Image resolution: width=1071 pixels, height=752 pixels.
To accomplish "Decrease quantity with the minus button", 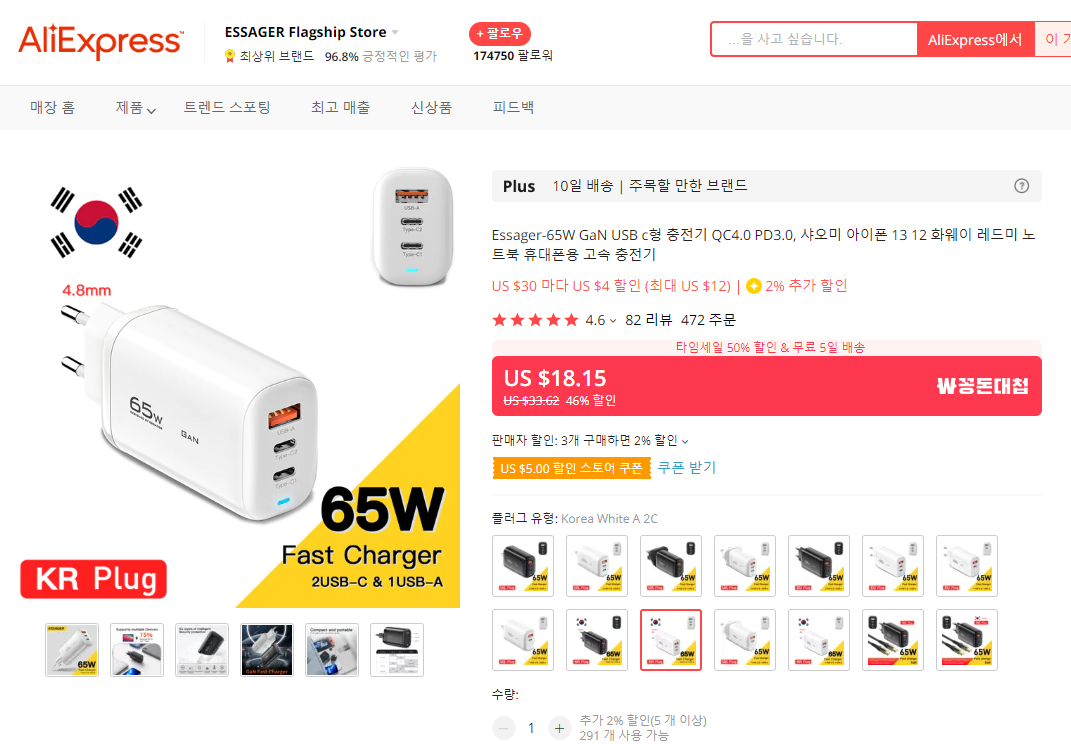I will (503, 728).
